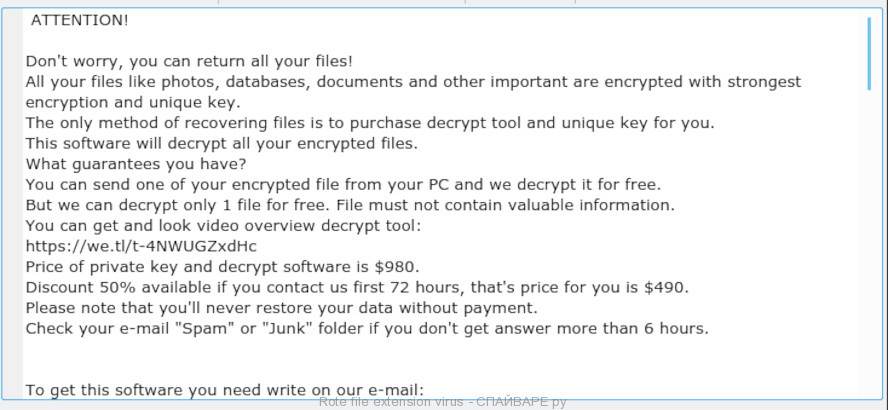Open the https://we.tl/t-4NWUGZxdHc link
This screenshot has height=410, width=888.
pos(141,246)
